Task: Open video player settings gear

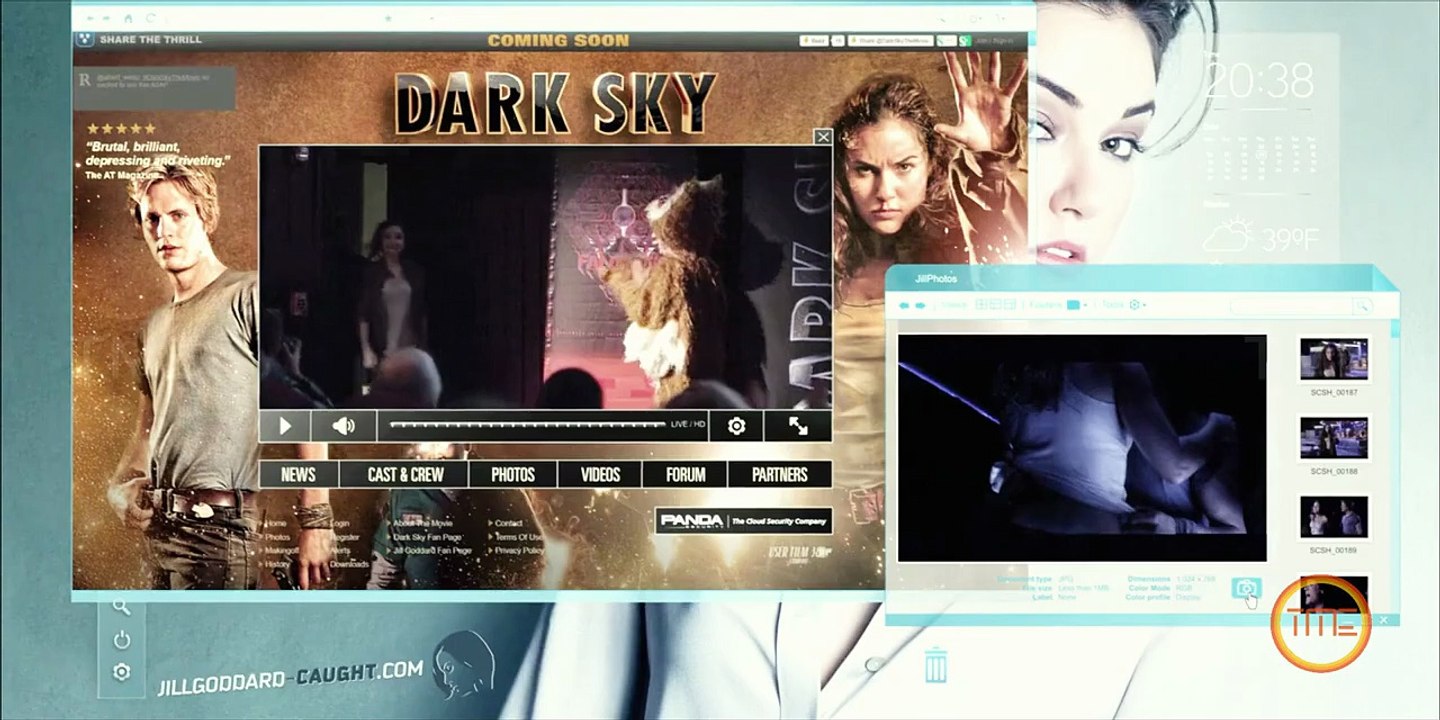Action: pos(737,426)
